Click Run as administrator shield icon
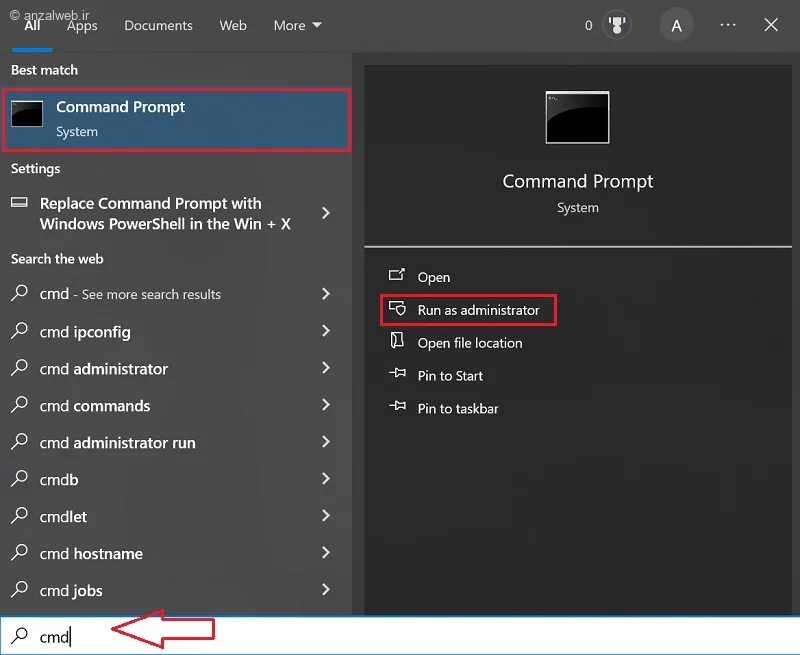The image size is (800, 655). pyautogui.click(x=397, y=310)
